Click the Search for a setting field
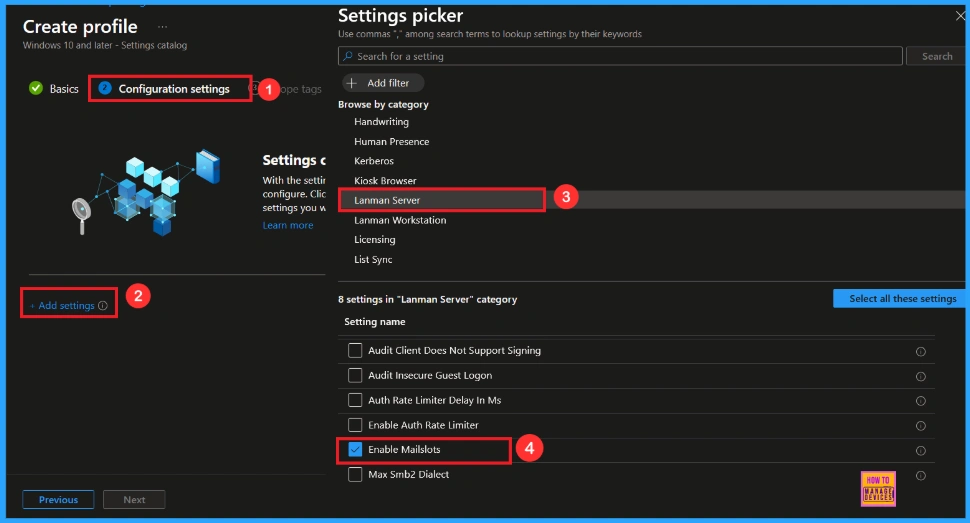The height and width of the screenshot is (523, 970). click(x=620, y=56)
